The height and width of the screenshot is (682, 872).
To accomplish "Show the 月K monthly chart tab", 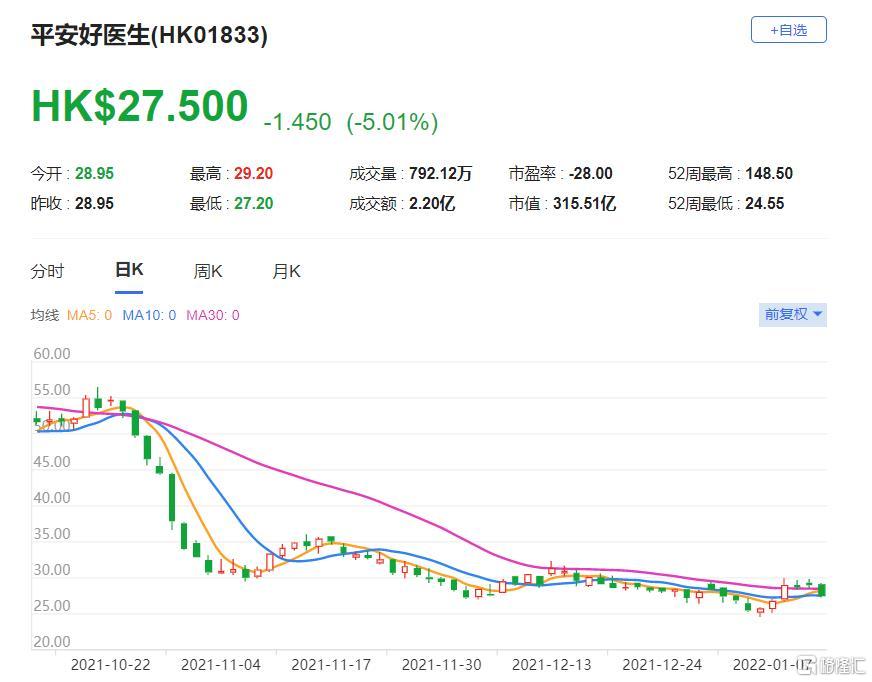I will [x=287, y=271].
